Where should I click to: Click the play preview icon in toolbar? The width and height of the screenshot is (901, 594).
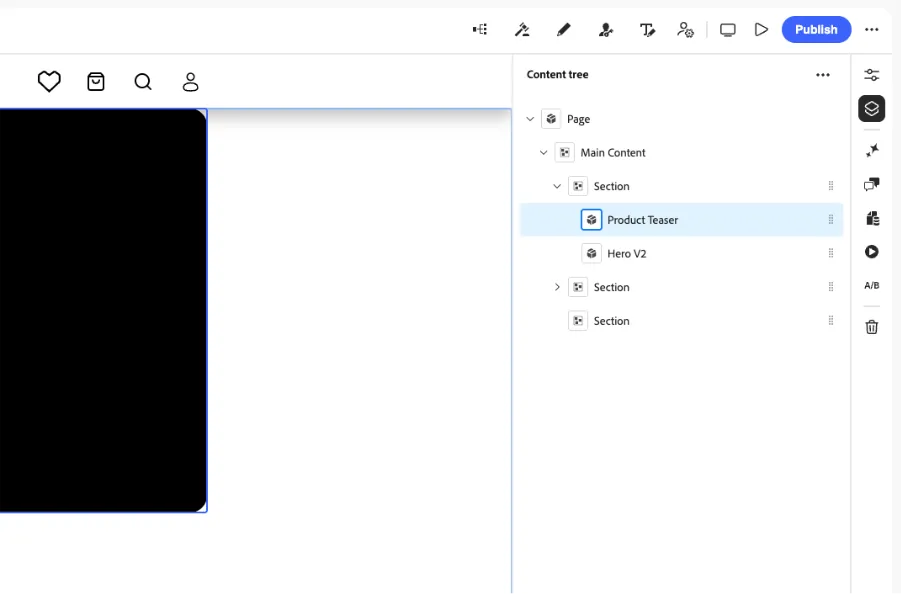pos(761,29)
